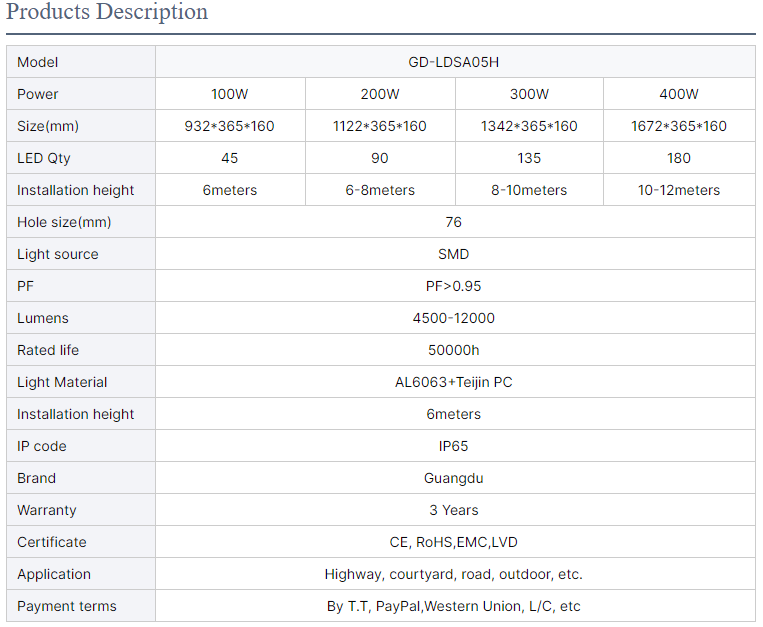763x627 pixels.
Task: Click the 50000h rated life cell
Action: (x=455, y=350)
